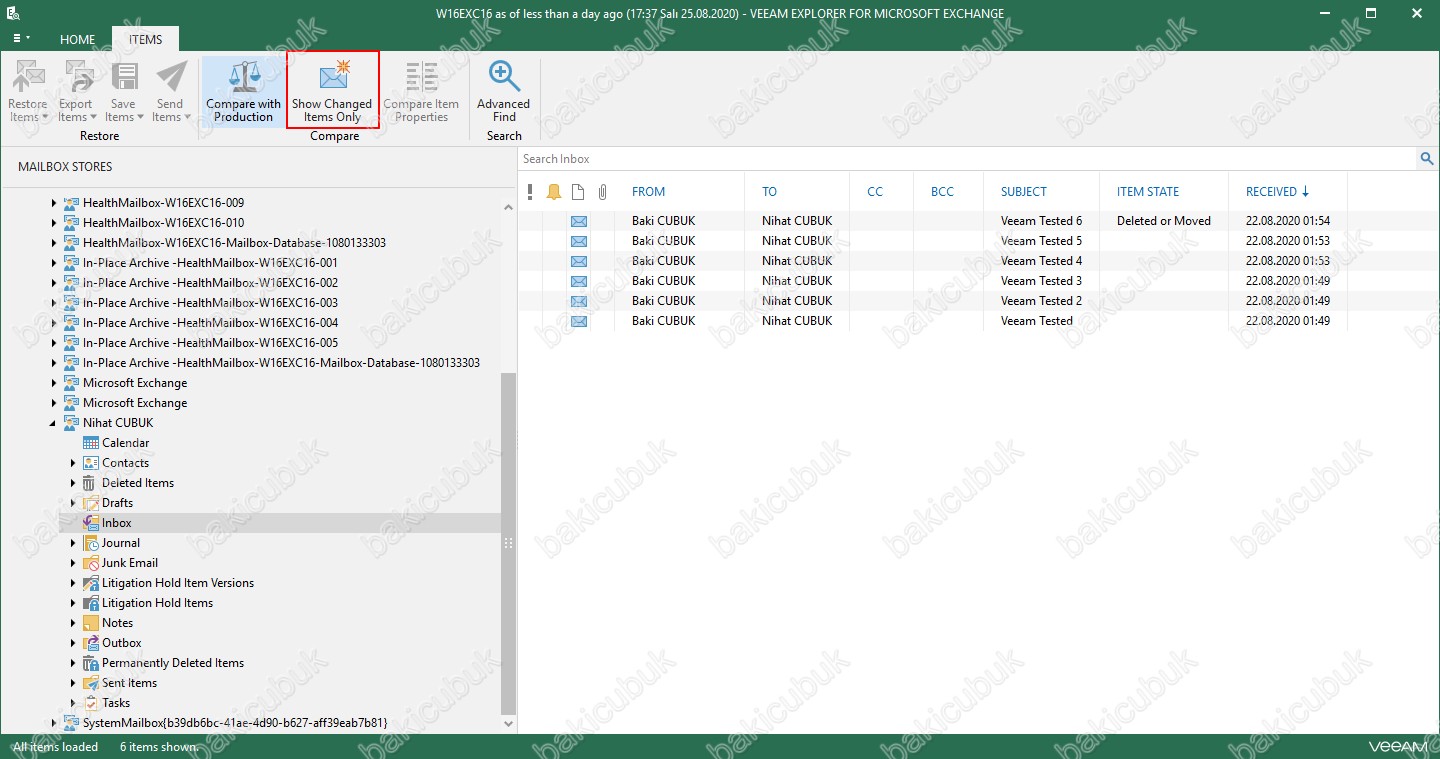This screenshot has width=1440, height=759.
Task: Expand the Contacts folder
Action: 73,463
